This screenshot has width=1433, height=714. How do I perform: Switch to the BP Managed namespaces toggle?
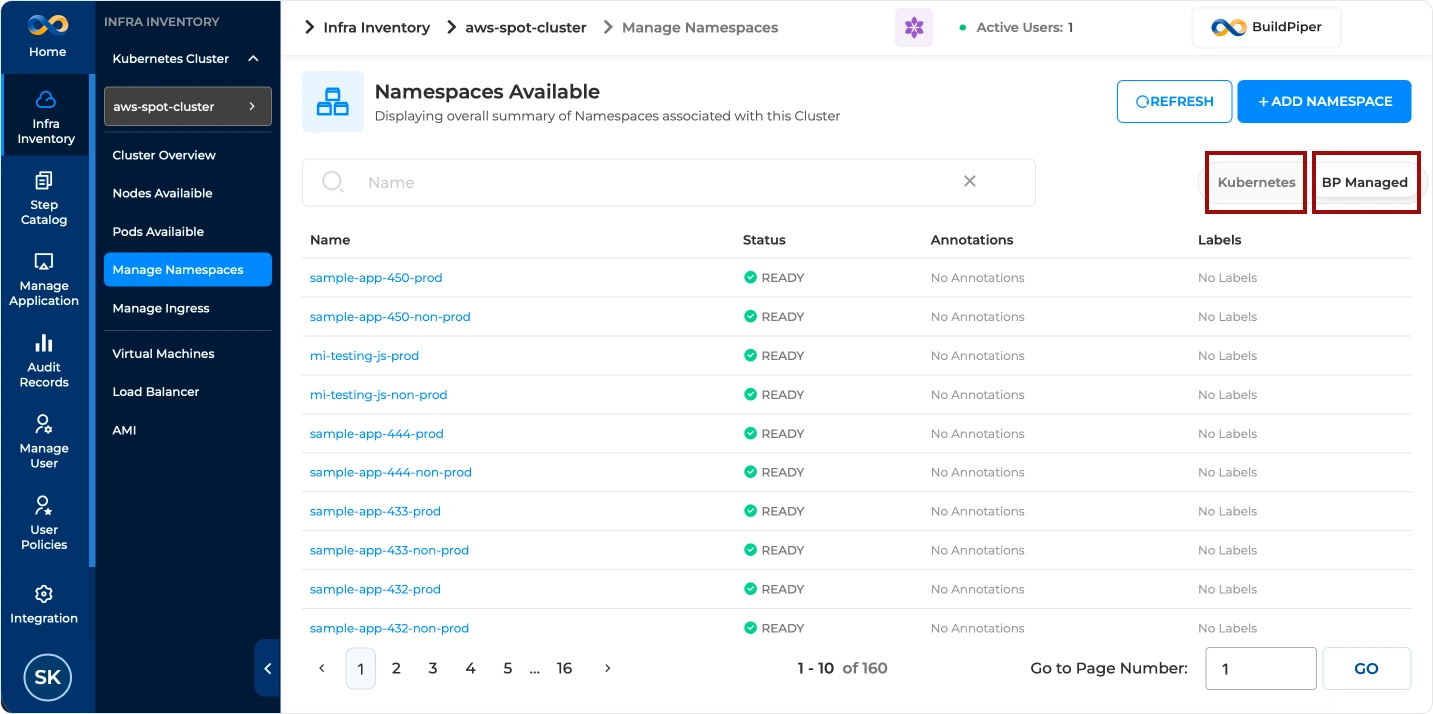click(1365, 182)
